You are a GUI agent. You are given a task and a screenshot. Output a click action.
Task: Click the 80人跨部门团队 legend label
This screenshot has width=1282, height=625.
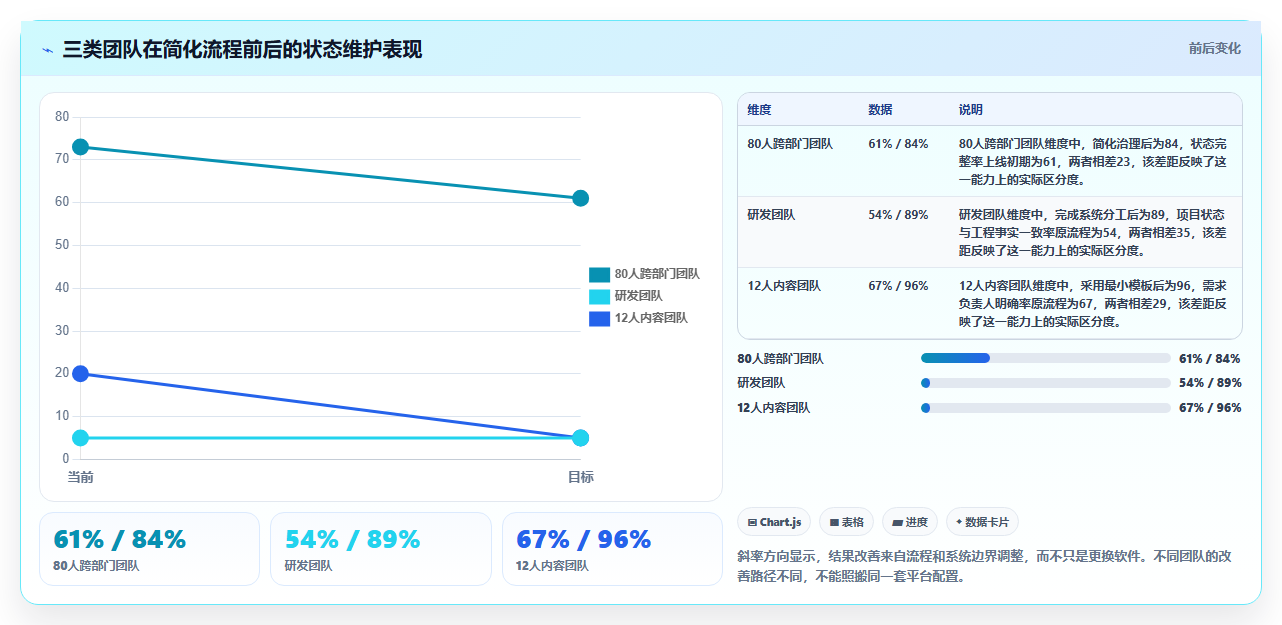tap(657, 274)
